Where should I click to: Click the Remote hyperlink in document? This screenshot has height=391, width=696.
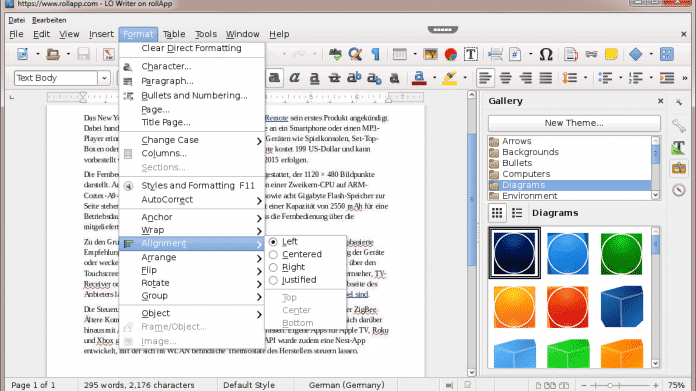(x=277, y=118)
